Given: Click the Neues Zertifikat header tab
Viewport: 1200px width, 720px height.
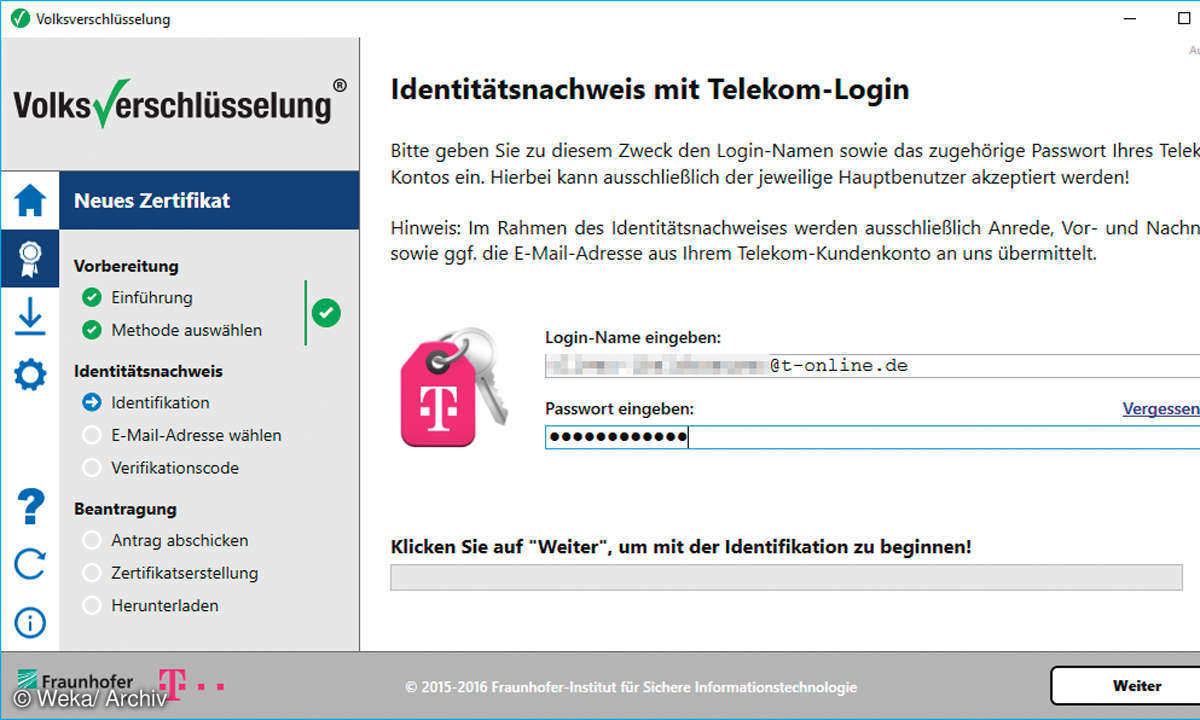Looking at the screenshot, I should [x=209, y=200].
